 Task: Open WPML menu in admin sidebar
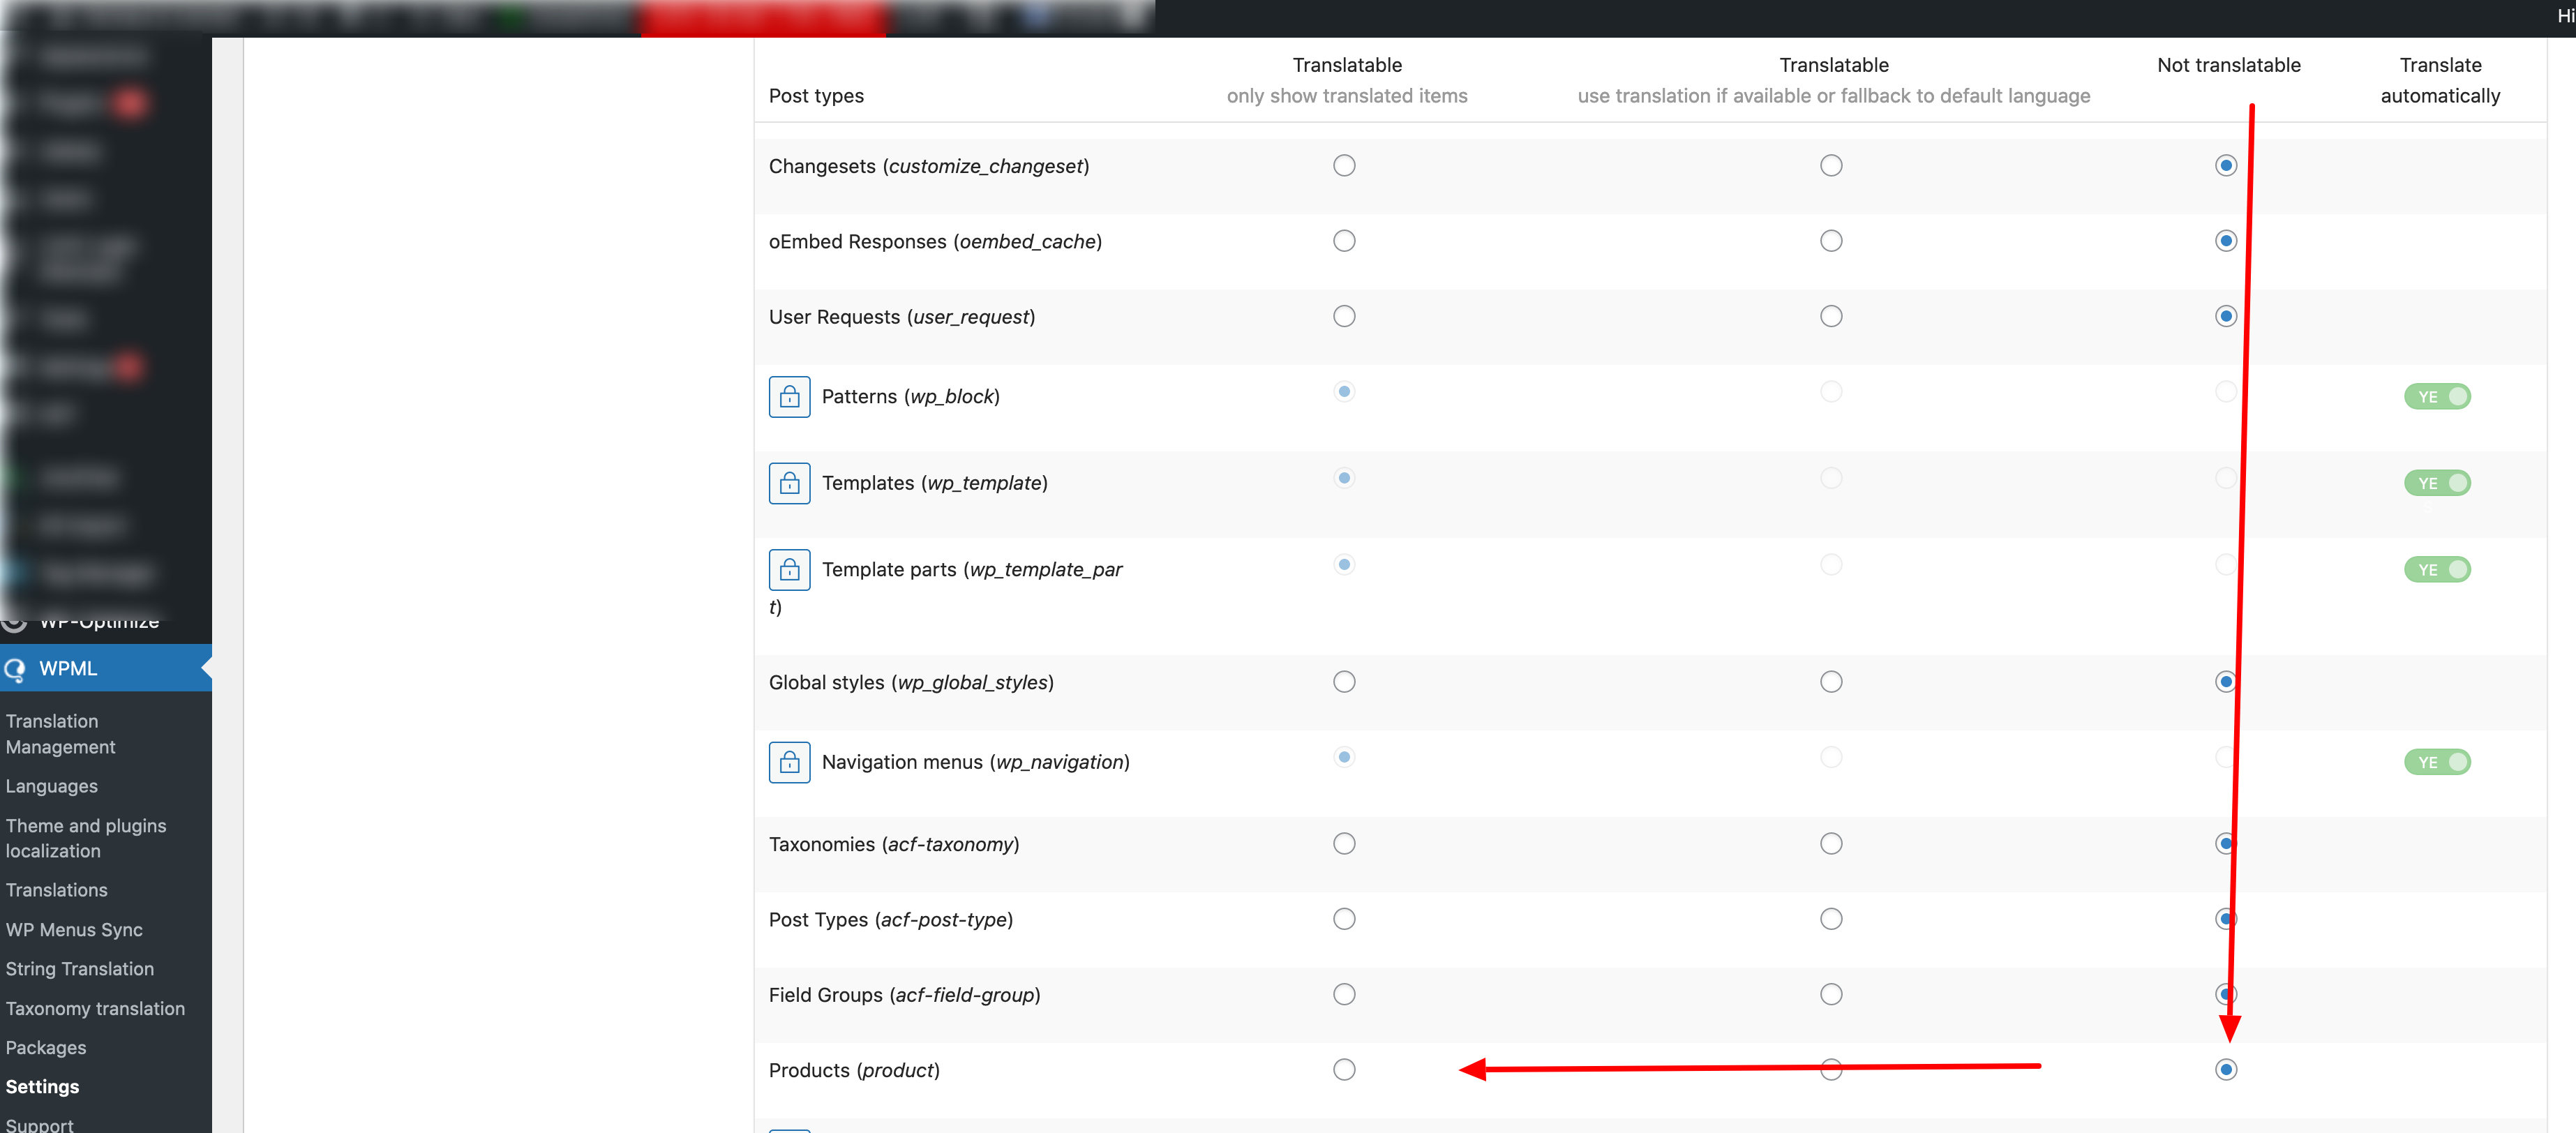pos(106,669)
